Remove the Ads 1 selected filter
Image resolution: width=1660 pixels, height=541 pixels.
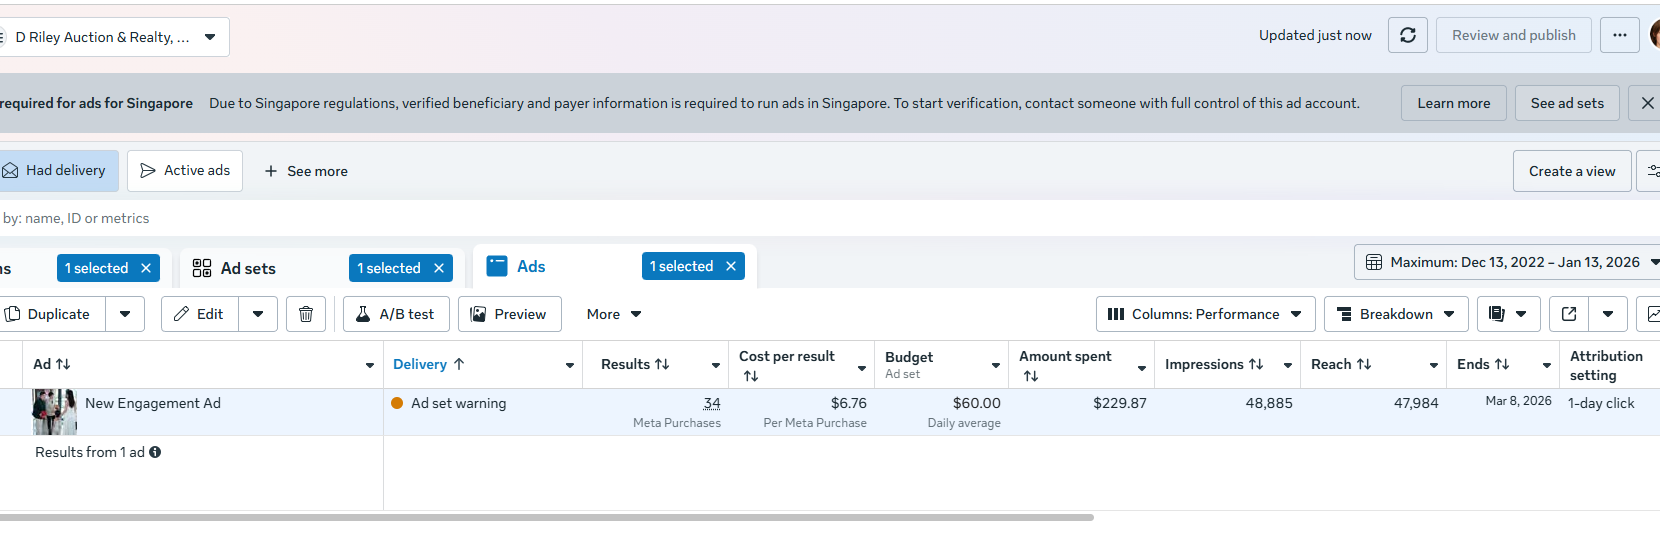pyautogui.click(x=731, y=266)
